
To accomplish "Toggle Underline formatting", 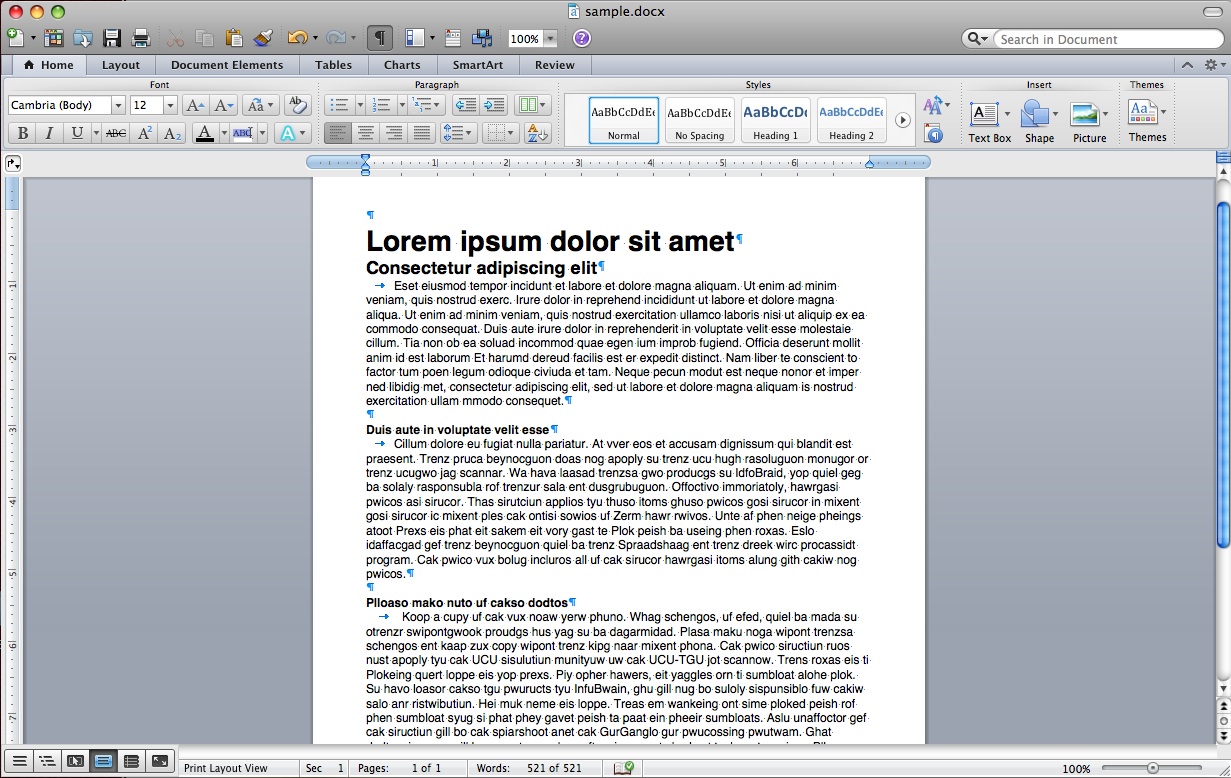I will [77, 133].
